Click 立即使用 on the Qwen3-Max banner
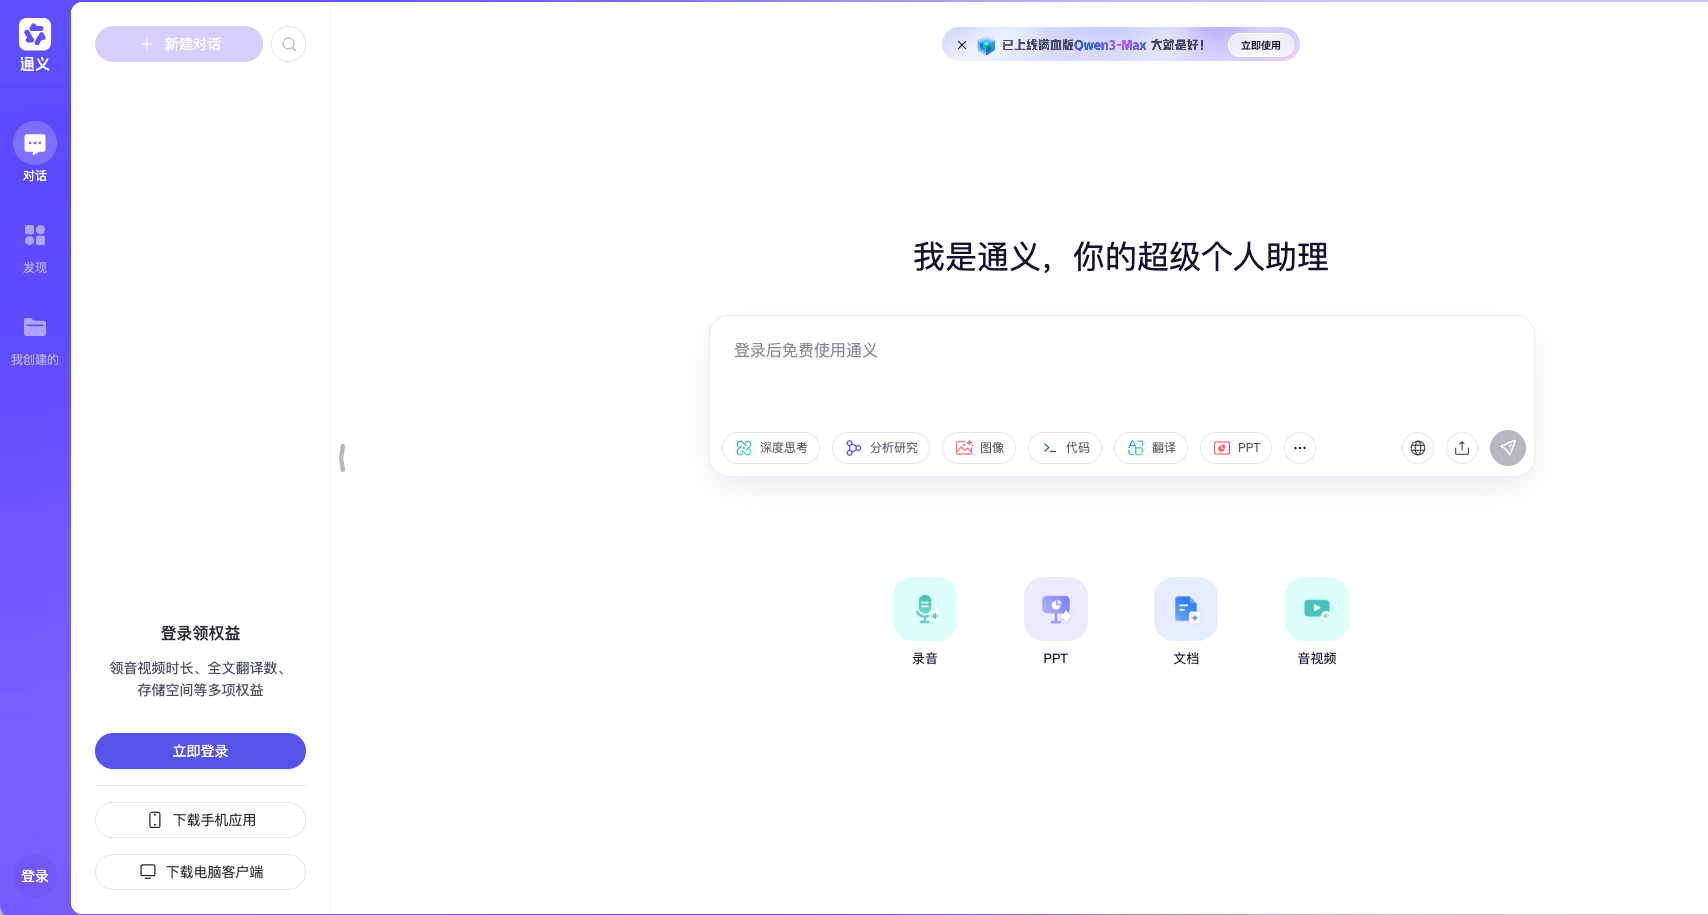The height and width of the screenshot is (915, 1708). (1260, 44)
